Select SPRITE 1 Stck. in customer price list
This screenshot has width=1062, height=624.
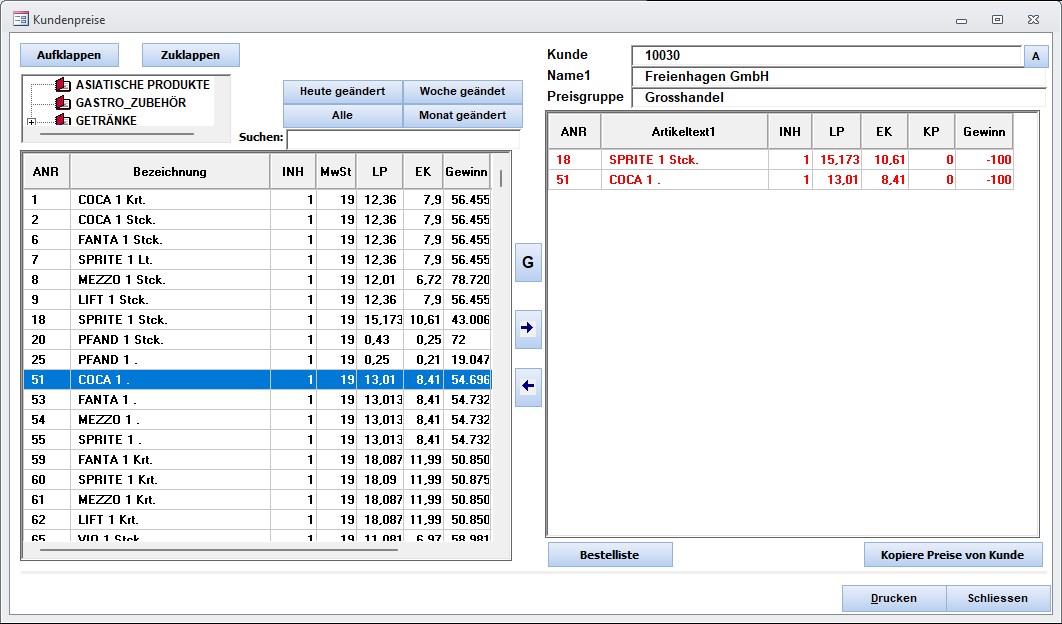click(654, 160)
